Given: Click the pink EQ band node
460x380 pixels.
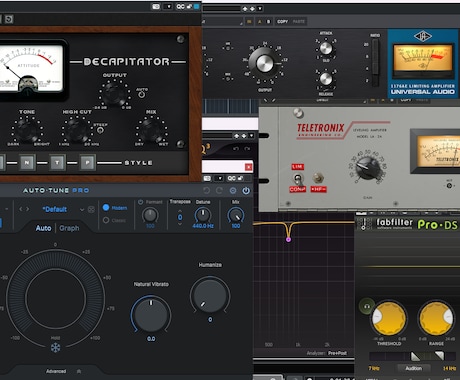Looking at the screenshot, I should pos(288,239).
